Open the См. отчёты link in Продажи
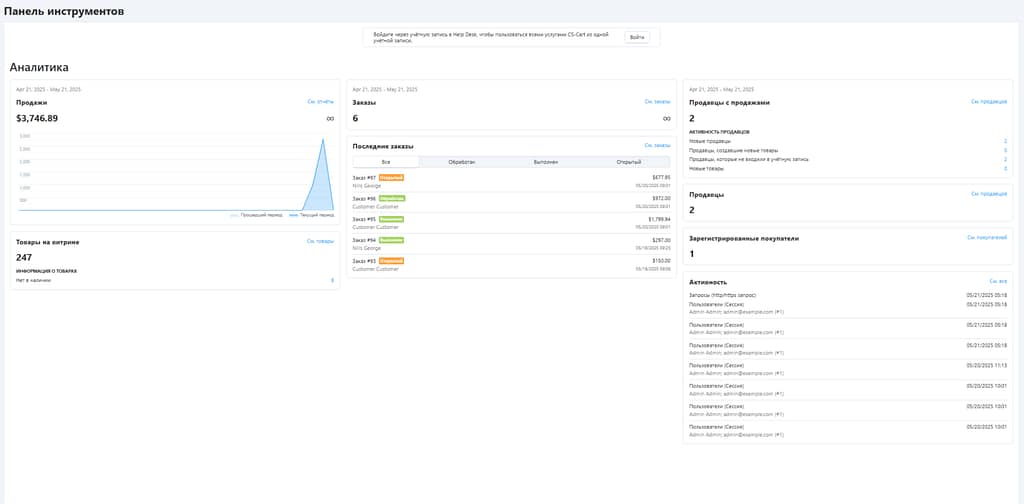 point(320,102)
